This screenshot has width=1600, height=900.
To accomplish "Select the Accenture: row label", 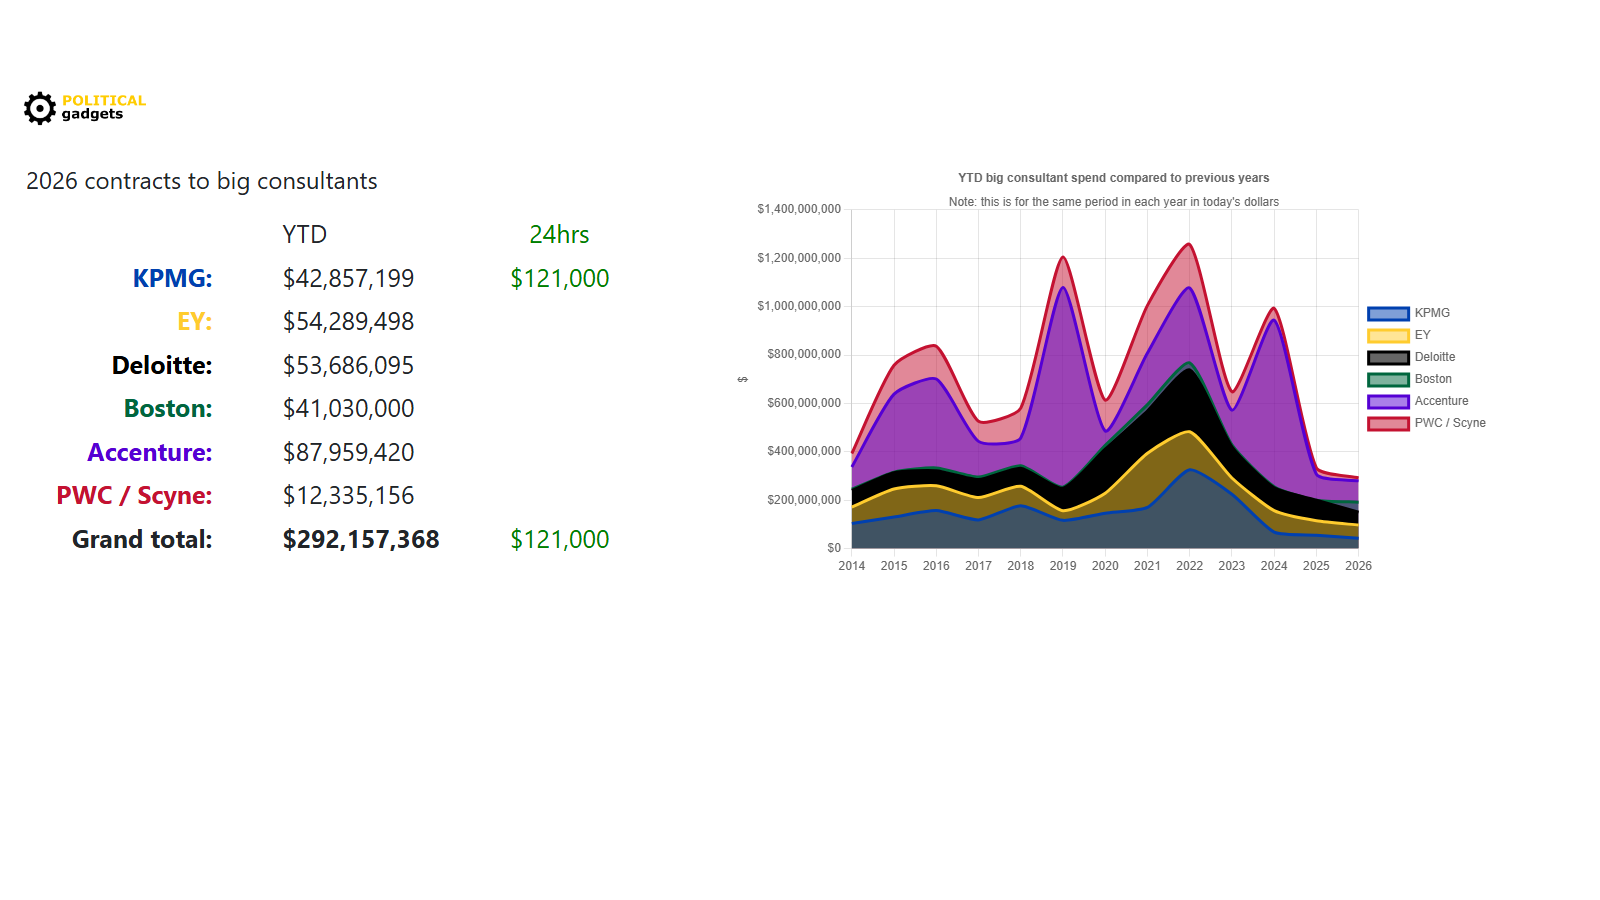I will [x=150, y=452].
